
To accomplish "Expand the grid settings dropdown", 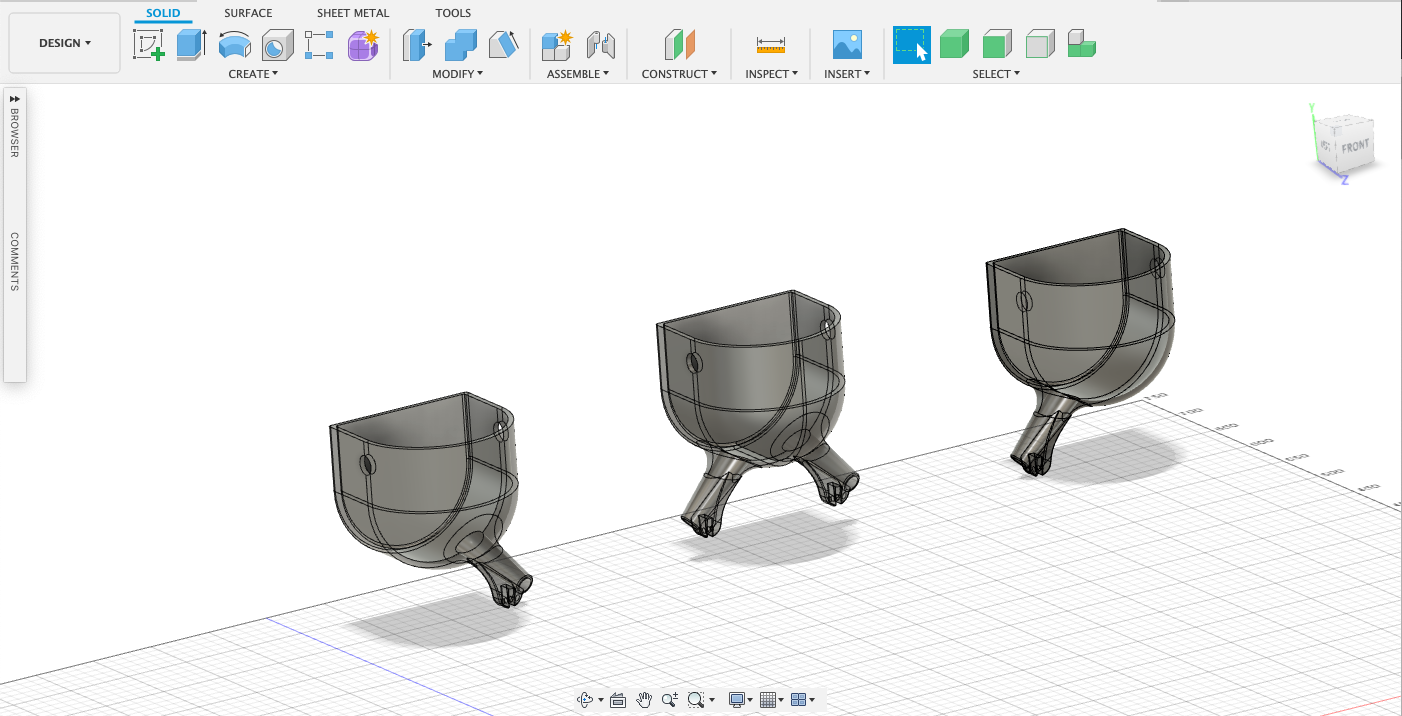I will [x=781, y=699].
